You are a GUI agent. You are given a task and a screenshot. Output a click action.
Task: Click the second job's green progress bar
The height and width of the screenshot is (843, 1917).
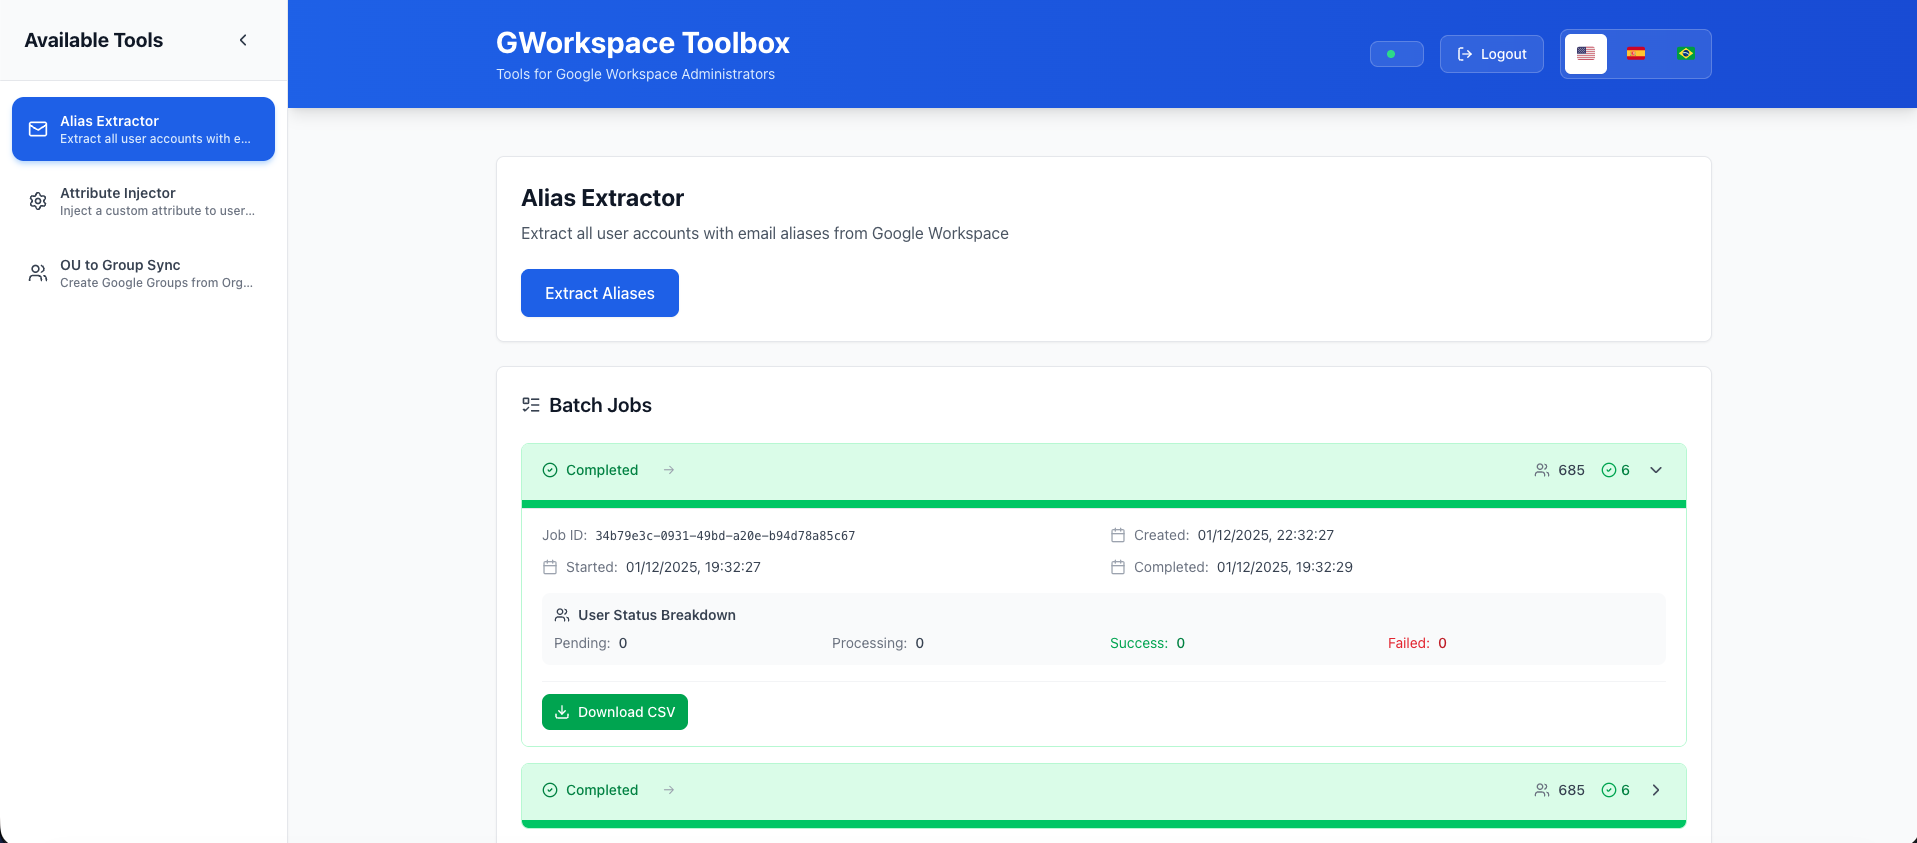click(x=1104, y=824)
